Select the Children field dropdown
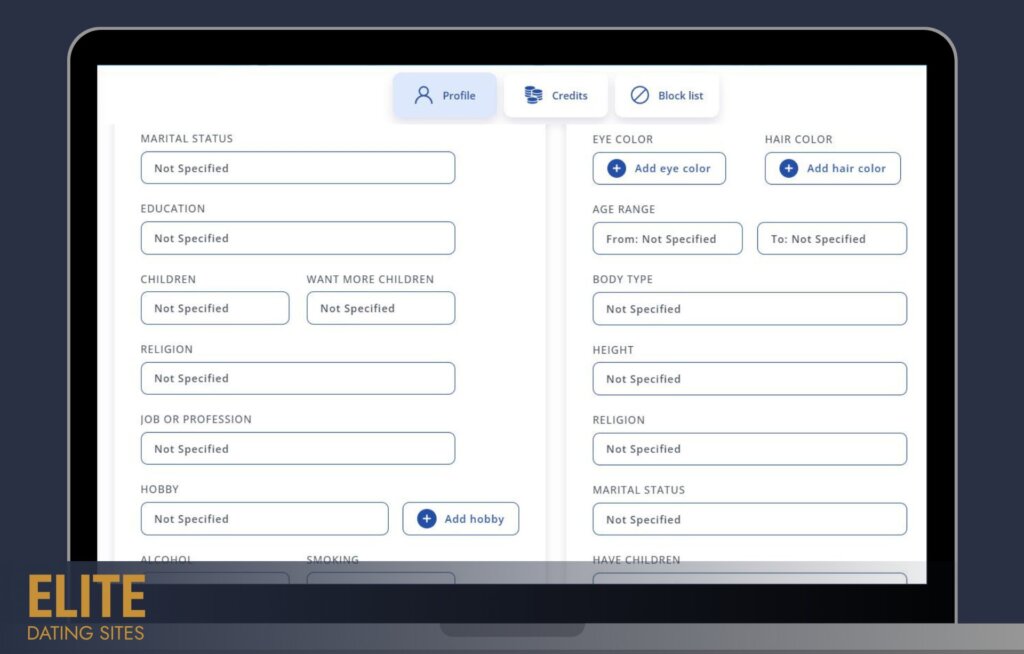 pos(214,308)
